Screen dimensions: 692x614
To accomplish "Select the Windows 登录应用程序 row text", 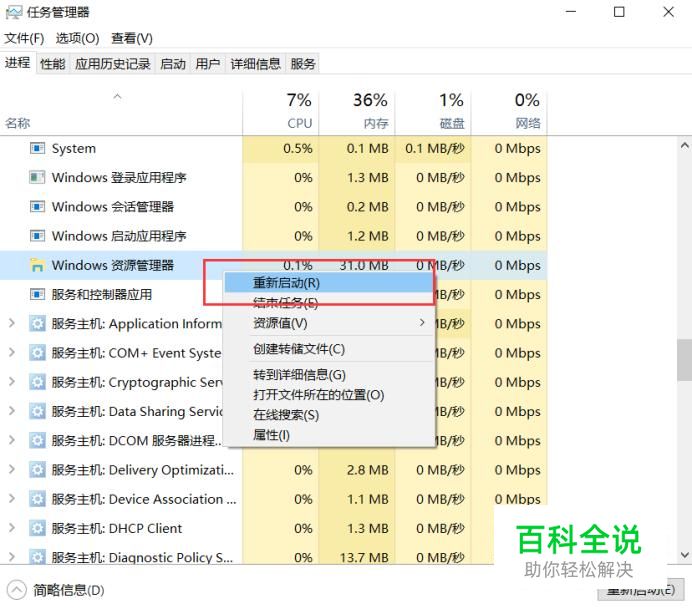I will point(119,177).
